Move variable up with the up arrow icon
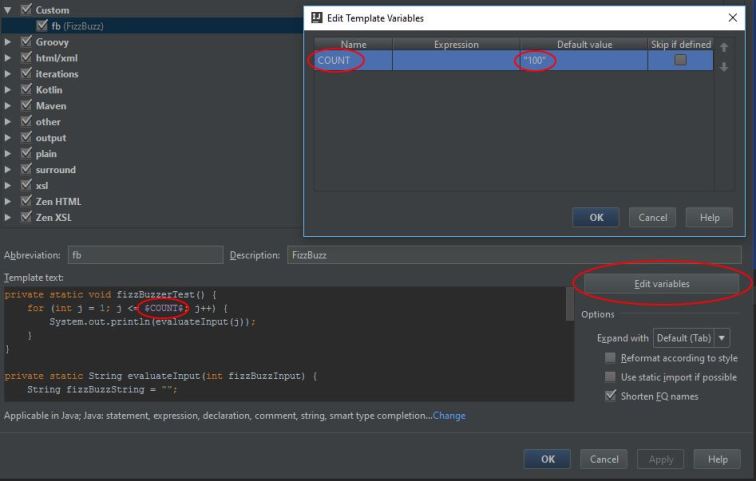 [x=724, y=47]
